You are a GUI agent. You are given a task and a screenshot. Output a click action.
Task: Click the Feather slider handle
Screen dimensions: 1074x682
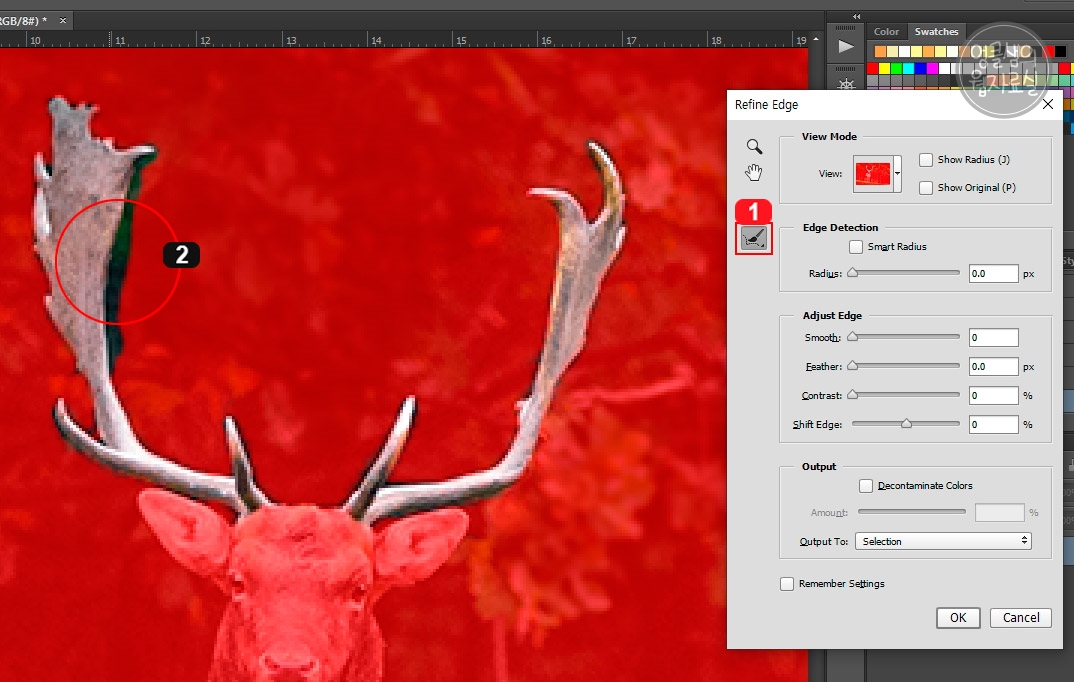tap(852, 366)
